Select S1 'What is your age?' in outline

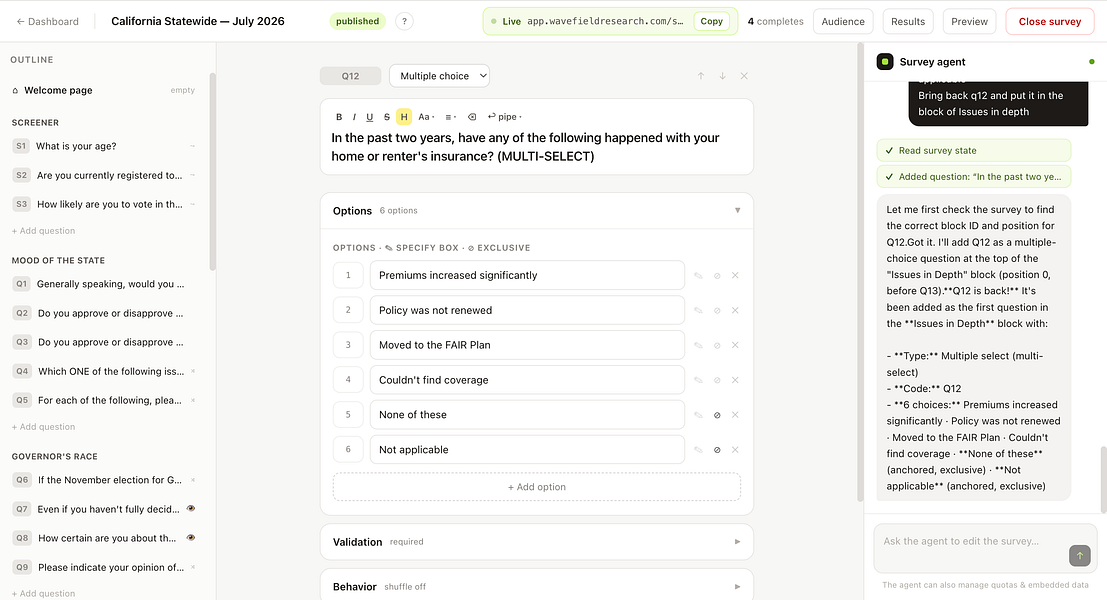[104, 146]
